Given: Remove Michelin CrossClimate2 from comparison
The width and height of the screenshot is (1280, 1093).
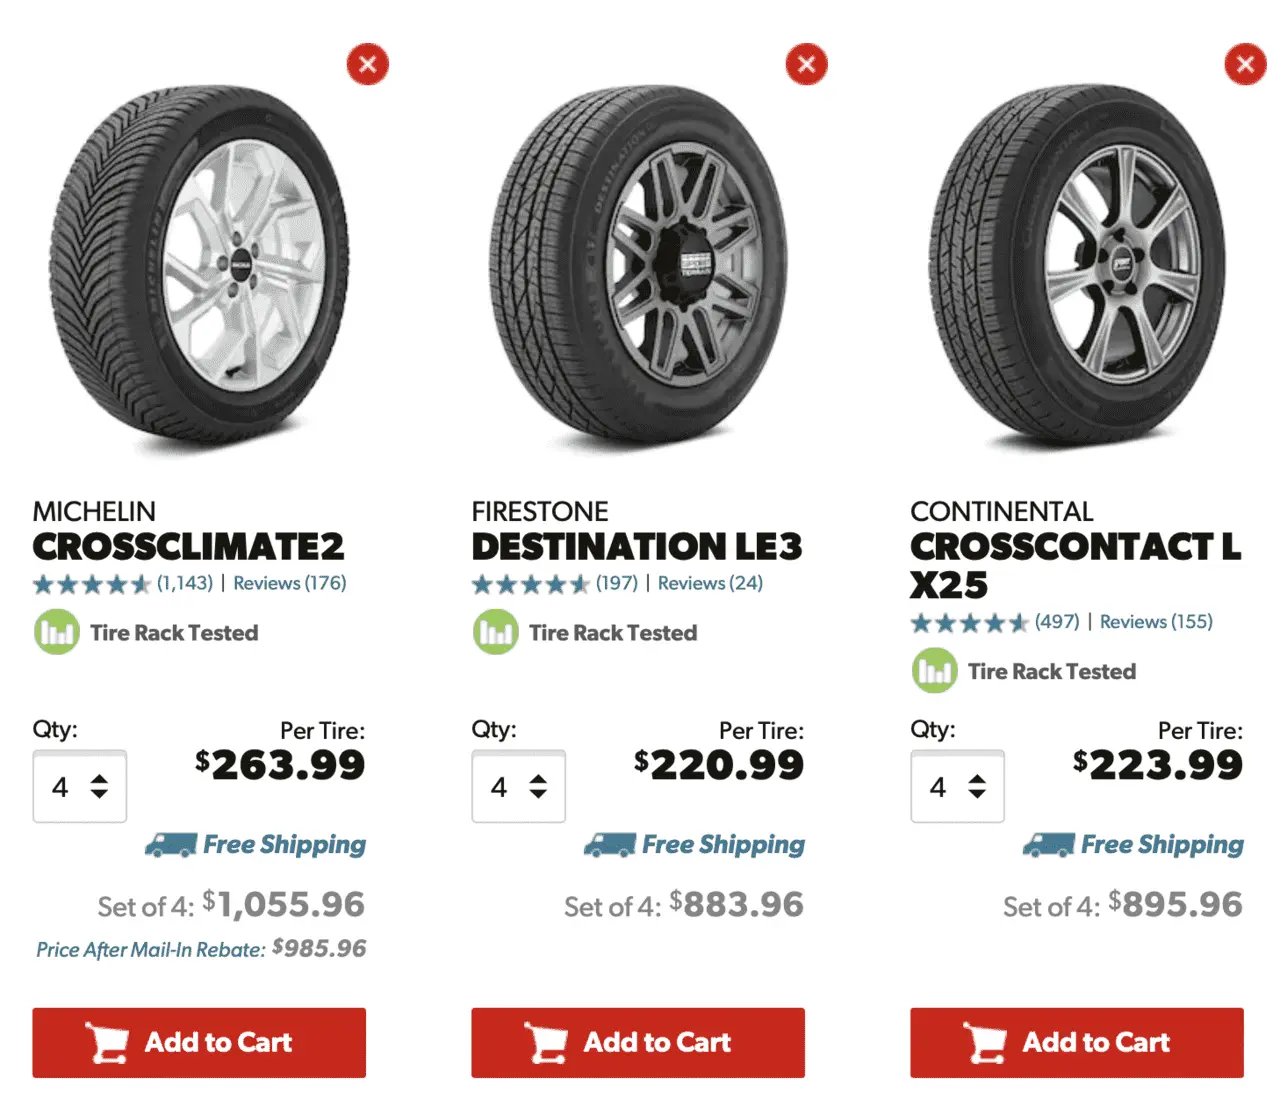Looking at the screenshot, I should click(x=367, y=65).
